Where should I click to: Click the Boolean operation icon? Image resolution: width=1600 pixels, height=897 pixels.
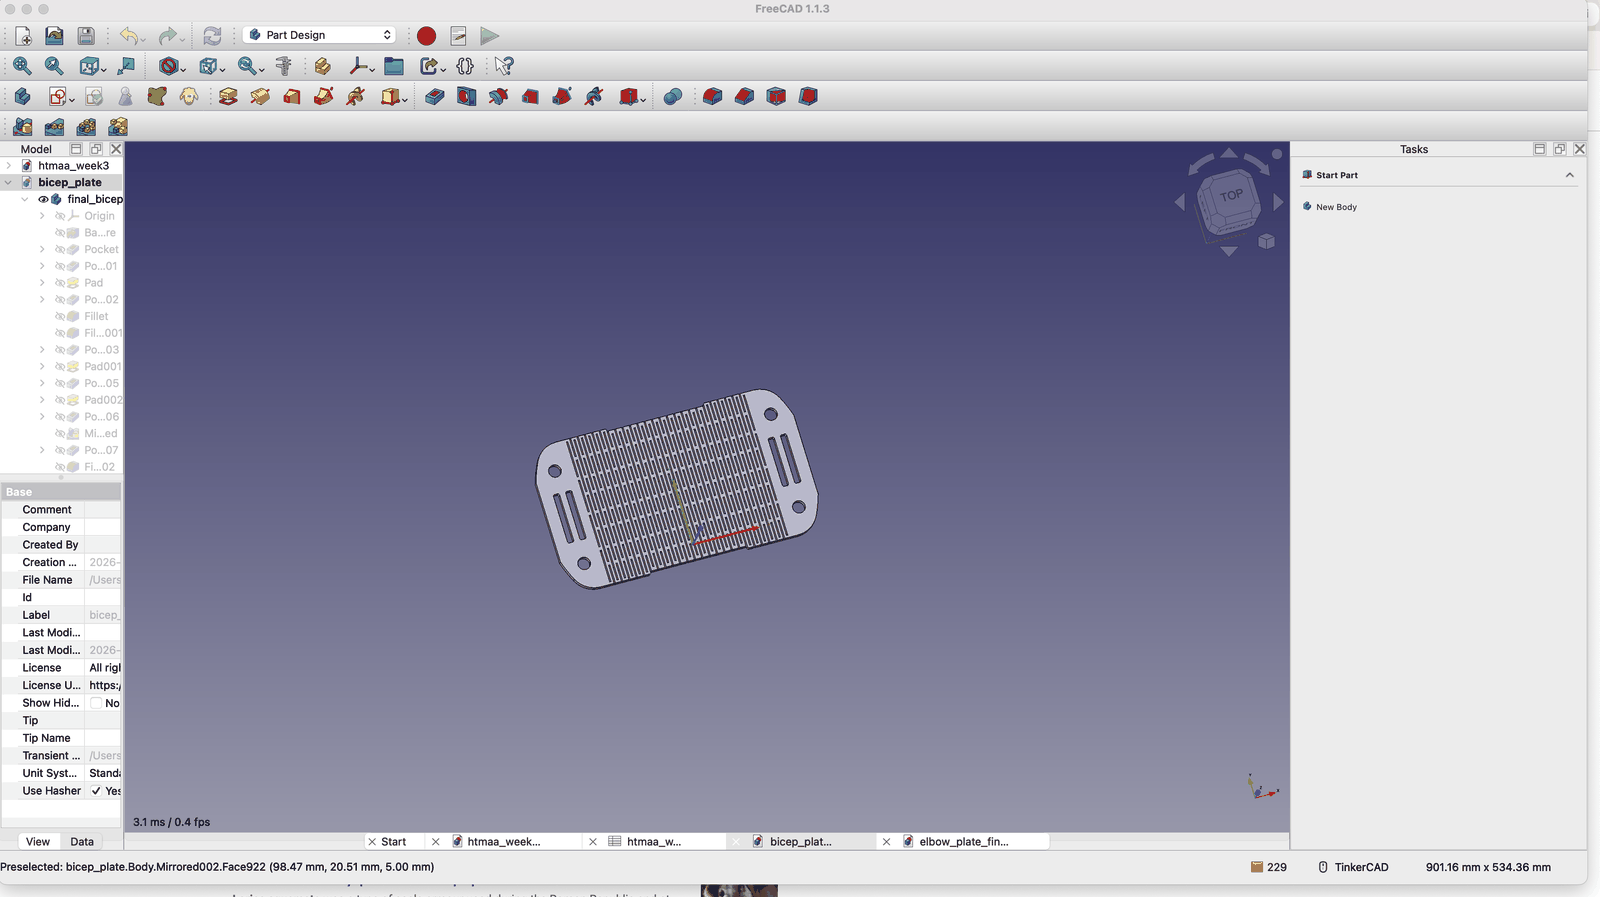point(673,97)
